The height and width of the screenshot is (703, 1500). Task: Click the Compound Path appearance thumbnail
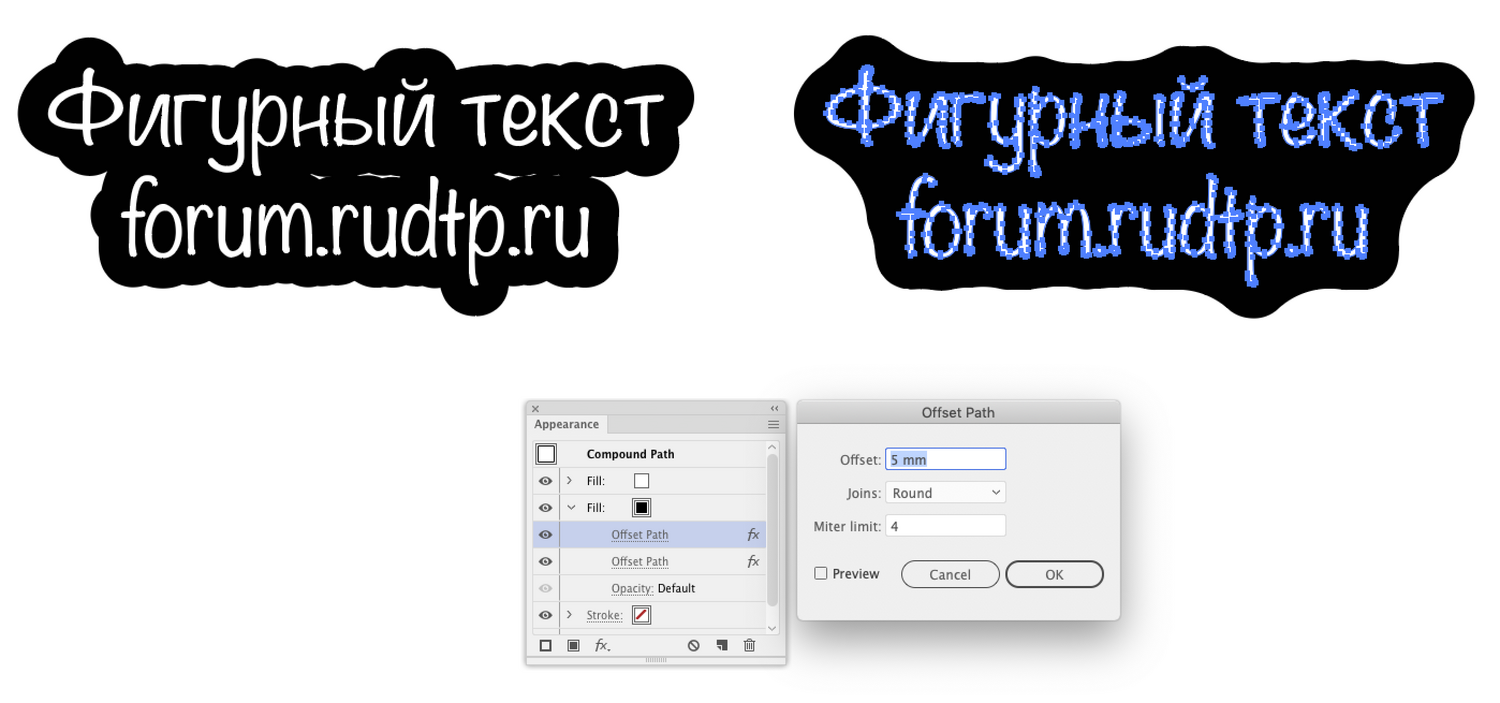546,454
